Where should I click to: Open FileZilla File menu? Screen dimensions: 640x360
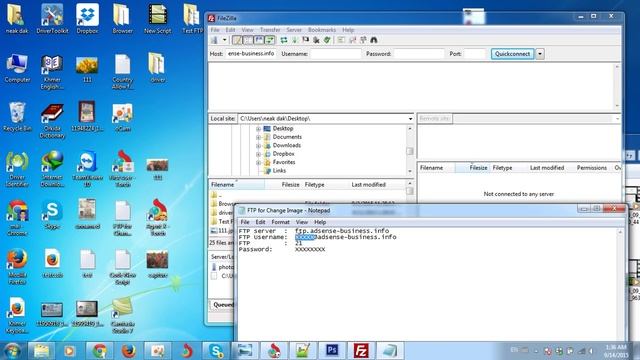(x=215, y=30)
